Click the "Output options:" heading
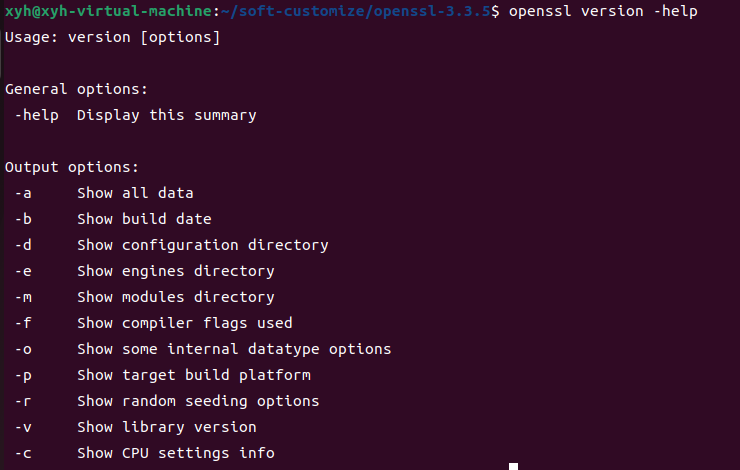This screenshot has width=740, height=470. [x=72, y=167]
